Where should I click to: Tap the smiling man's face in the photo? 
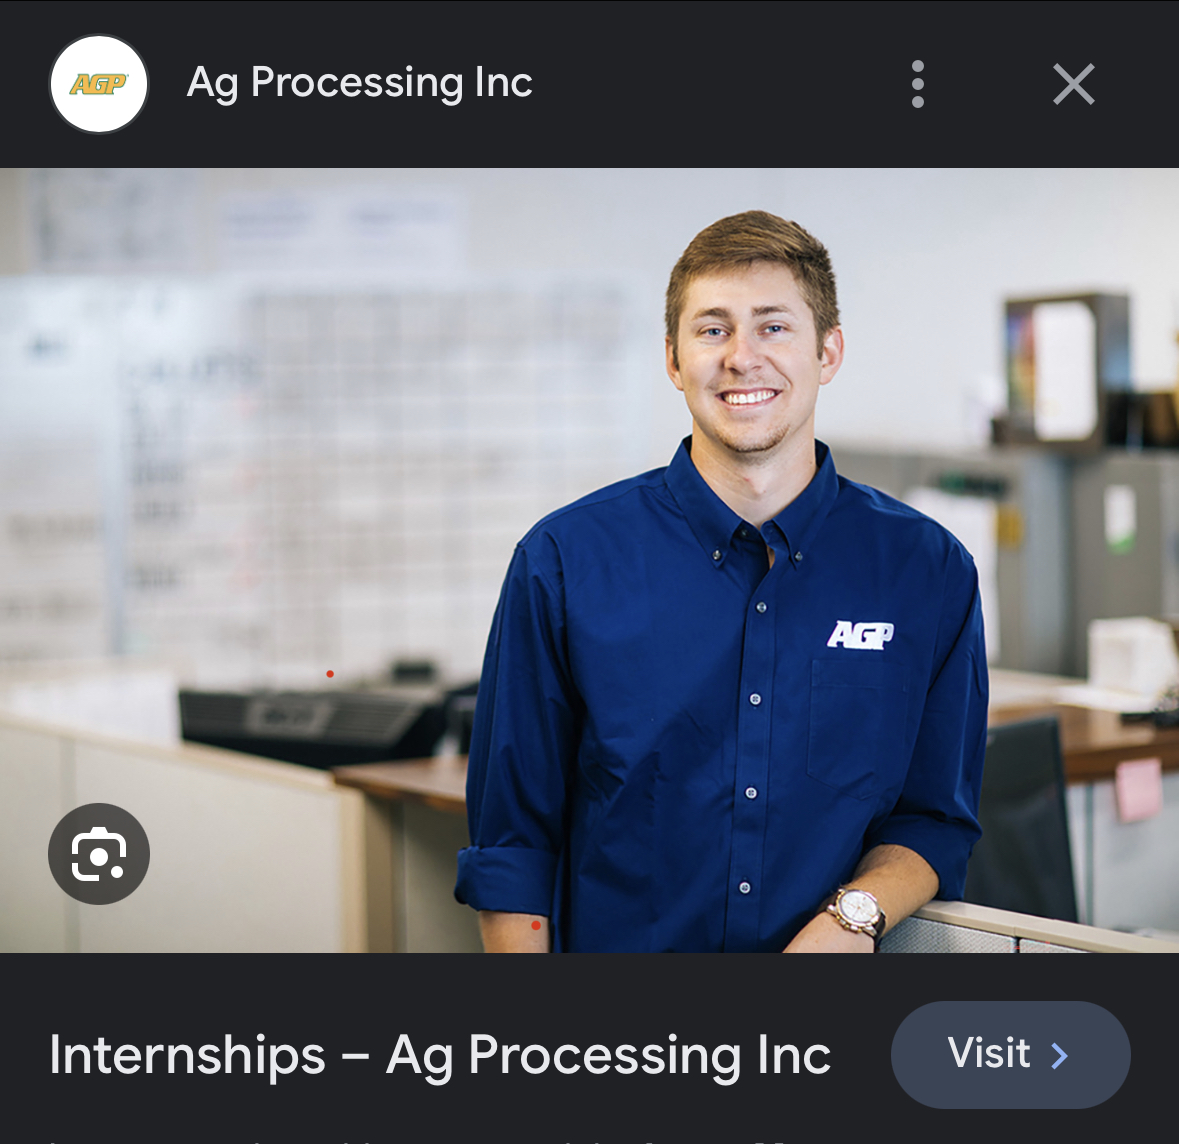pyautogui.click(x=752, y=346)
